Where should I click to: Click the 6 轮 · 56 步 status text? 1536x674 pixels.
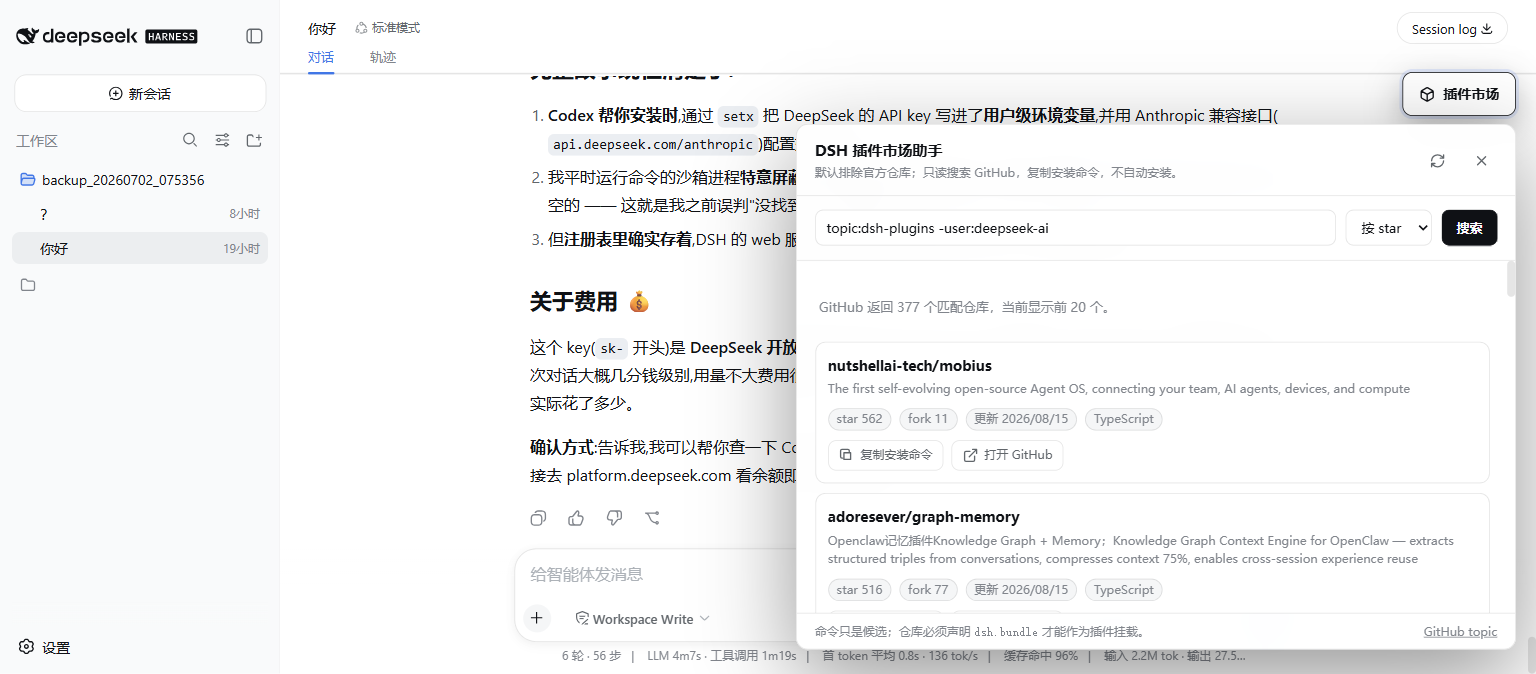click(591, 656)
